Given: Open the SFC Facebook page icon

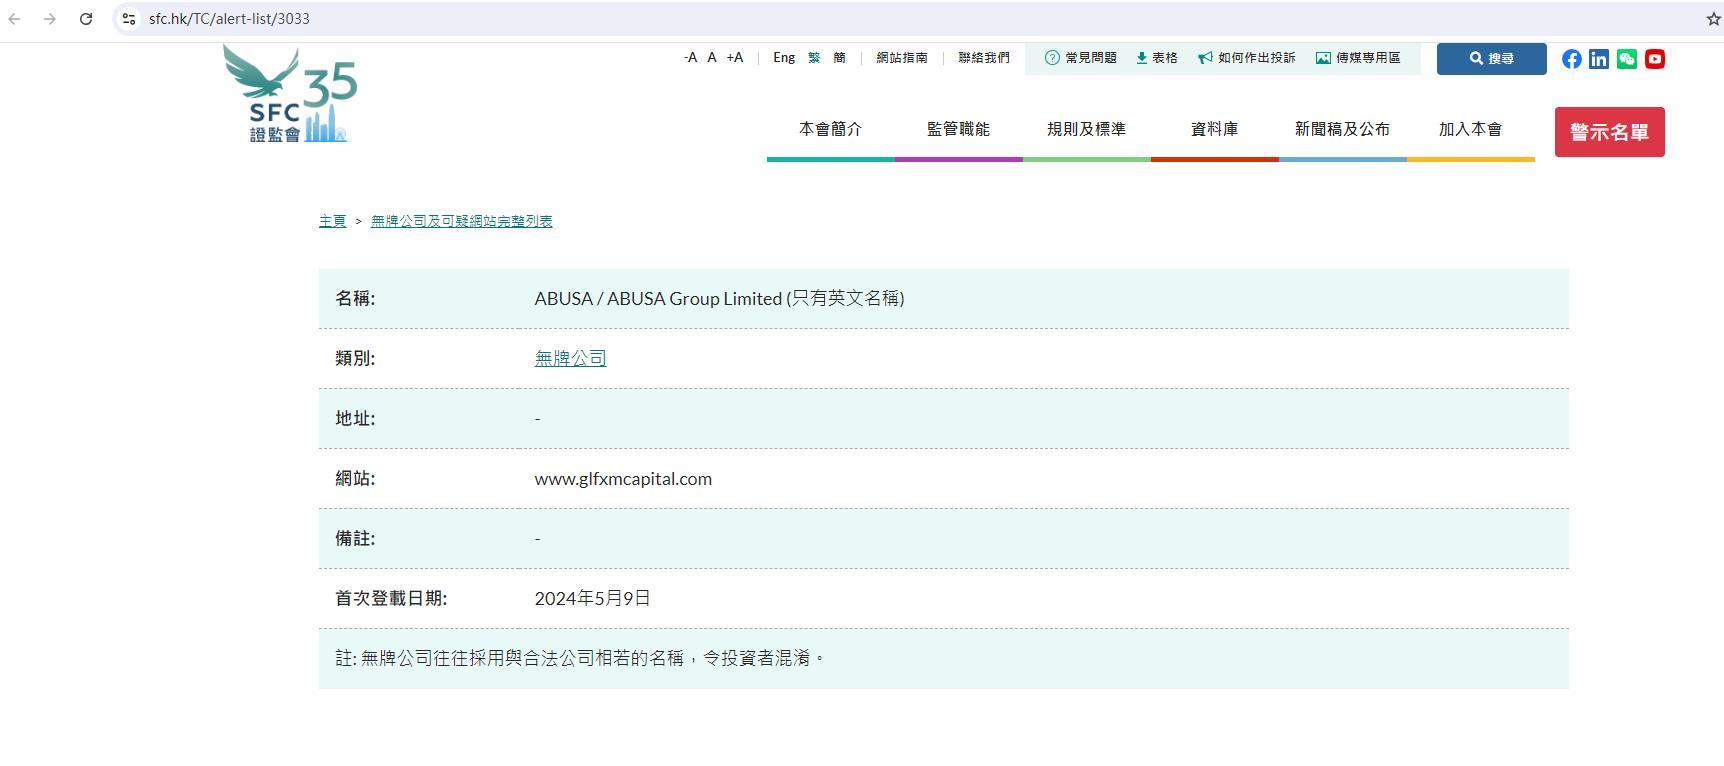Looking at the screenshot, I should [1572, 59].
